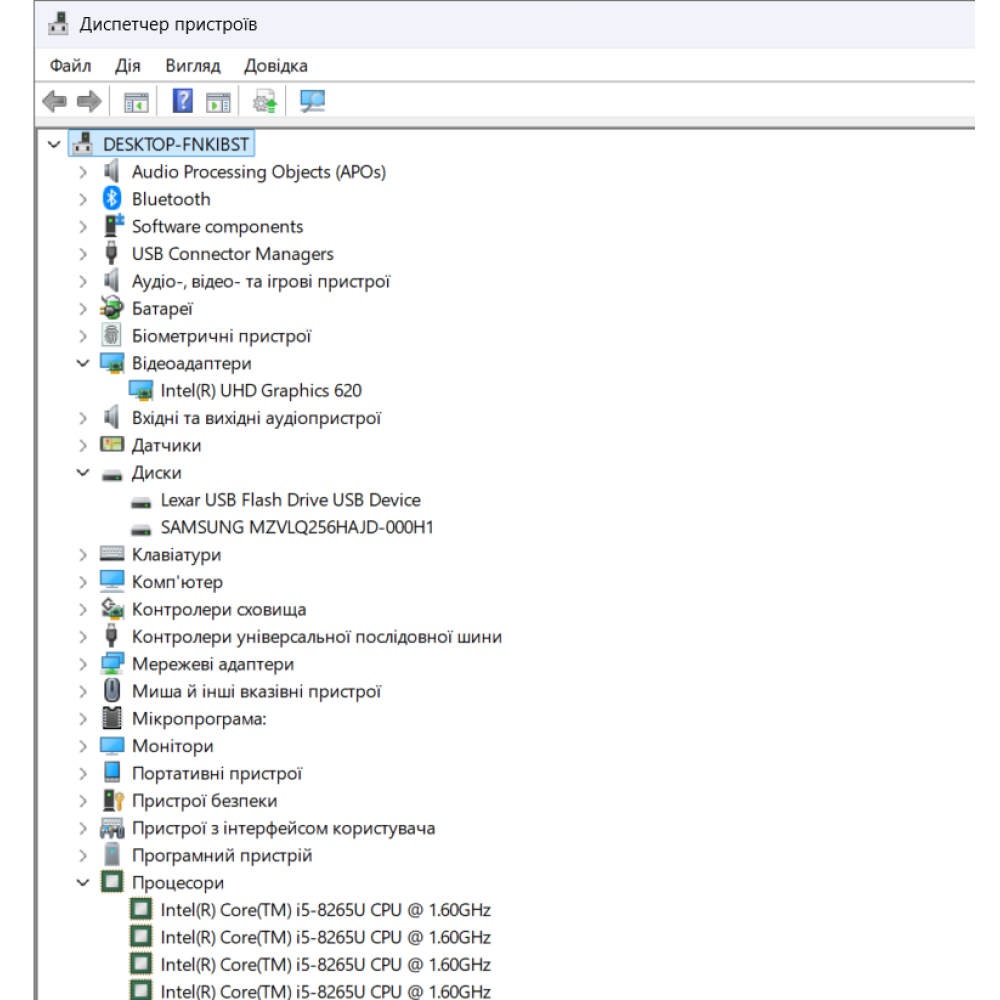Expand the Мережеві адаптери category
Screen dimensions: 1000x1000
[83, 665]
